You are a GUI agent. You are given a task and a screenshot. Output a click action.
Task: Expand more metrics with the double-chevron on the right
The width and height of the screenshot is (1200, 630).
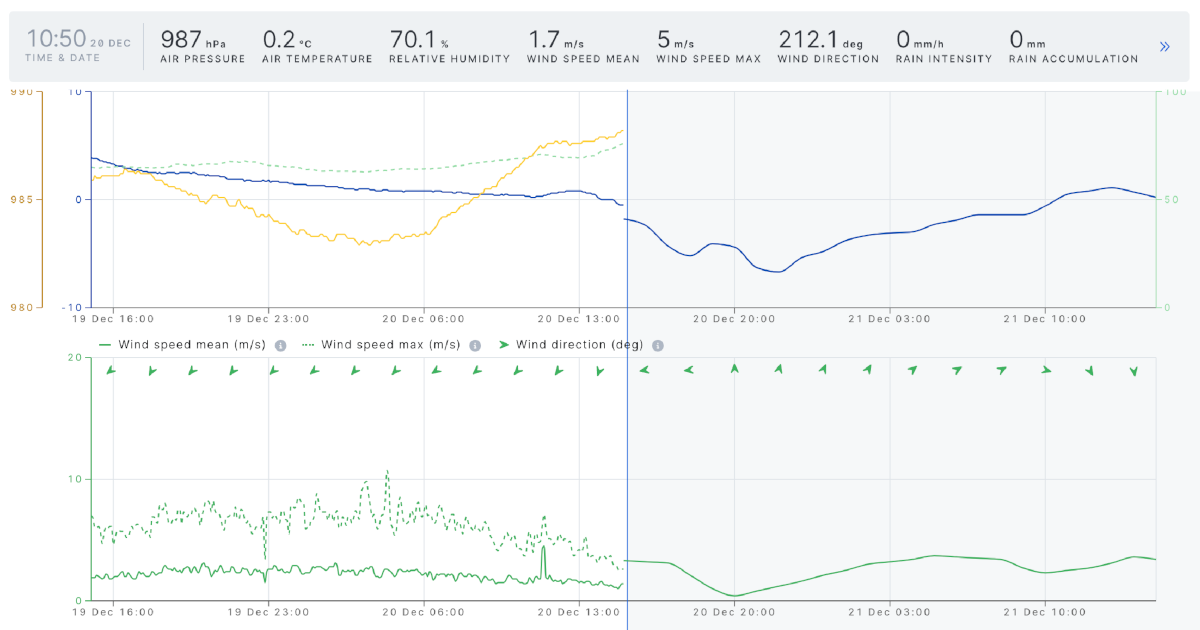(1163, 46)
